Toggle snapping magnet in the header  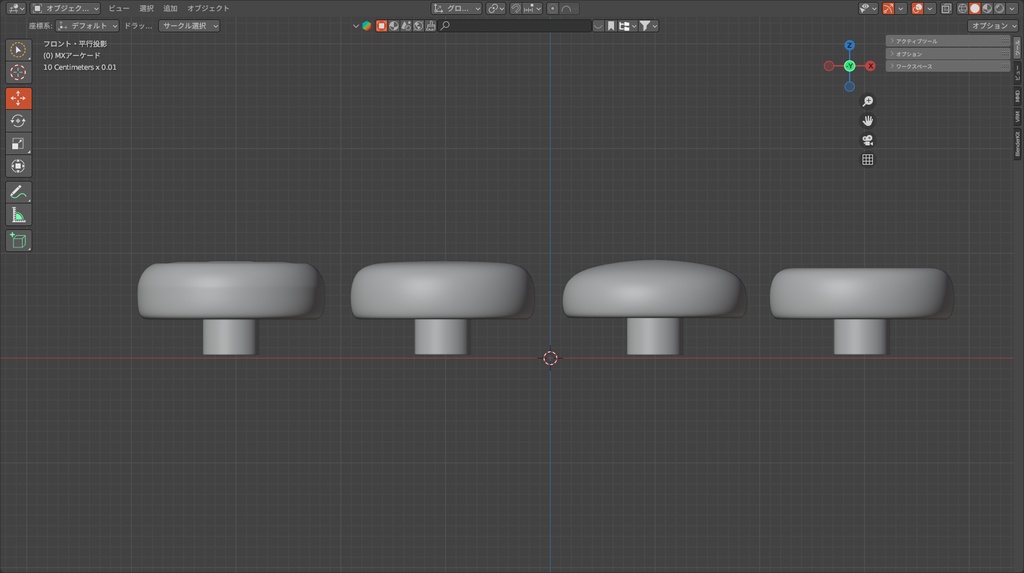(516, 8)
